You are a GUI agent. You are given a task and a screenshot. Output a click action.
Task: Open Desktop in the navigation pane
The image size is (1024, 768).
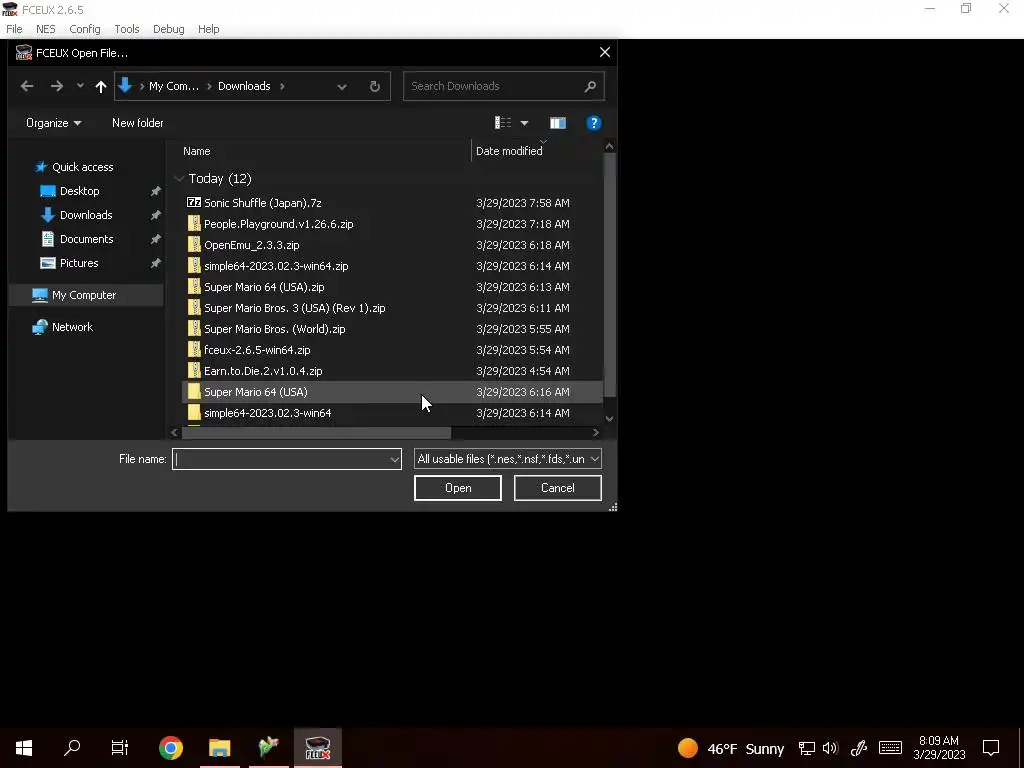coord(80,191)
